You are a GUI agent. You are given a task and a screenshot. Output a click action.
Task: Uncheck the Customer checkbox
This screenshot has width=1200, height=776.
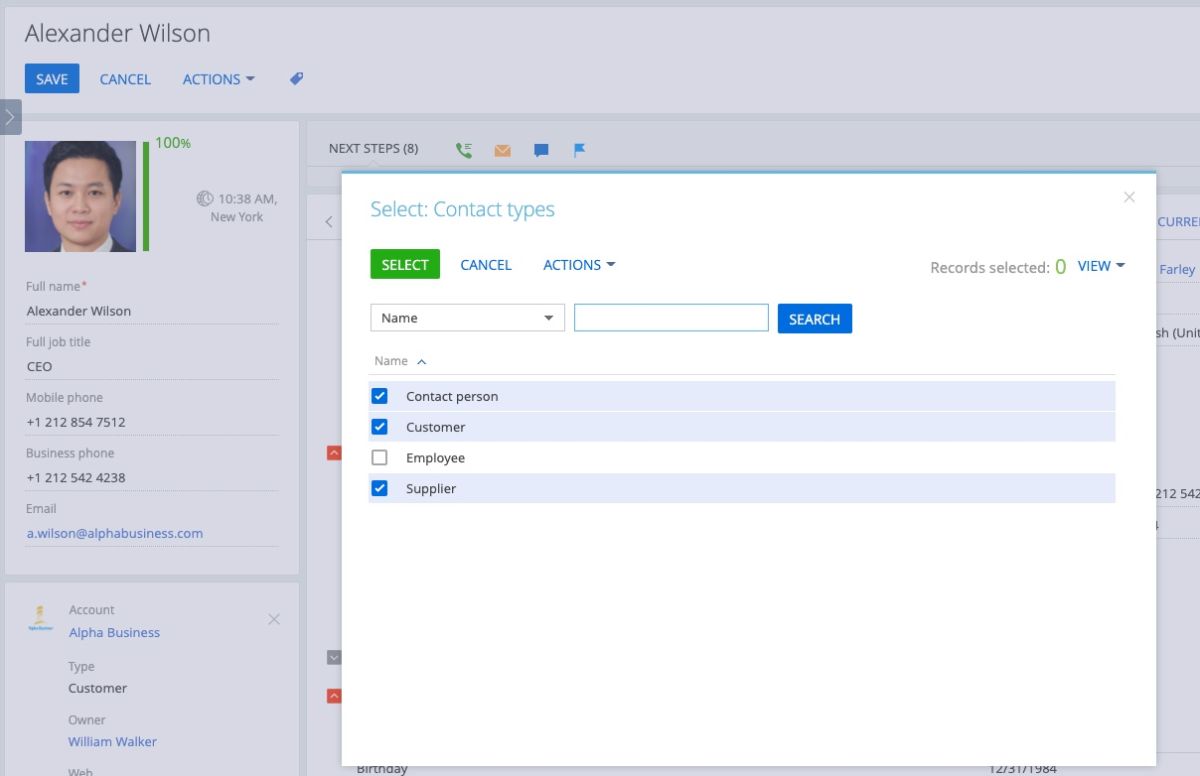[x=379, y=427]
